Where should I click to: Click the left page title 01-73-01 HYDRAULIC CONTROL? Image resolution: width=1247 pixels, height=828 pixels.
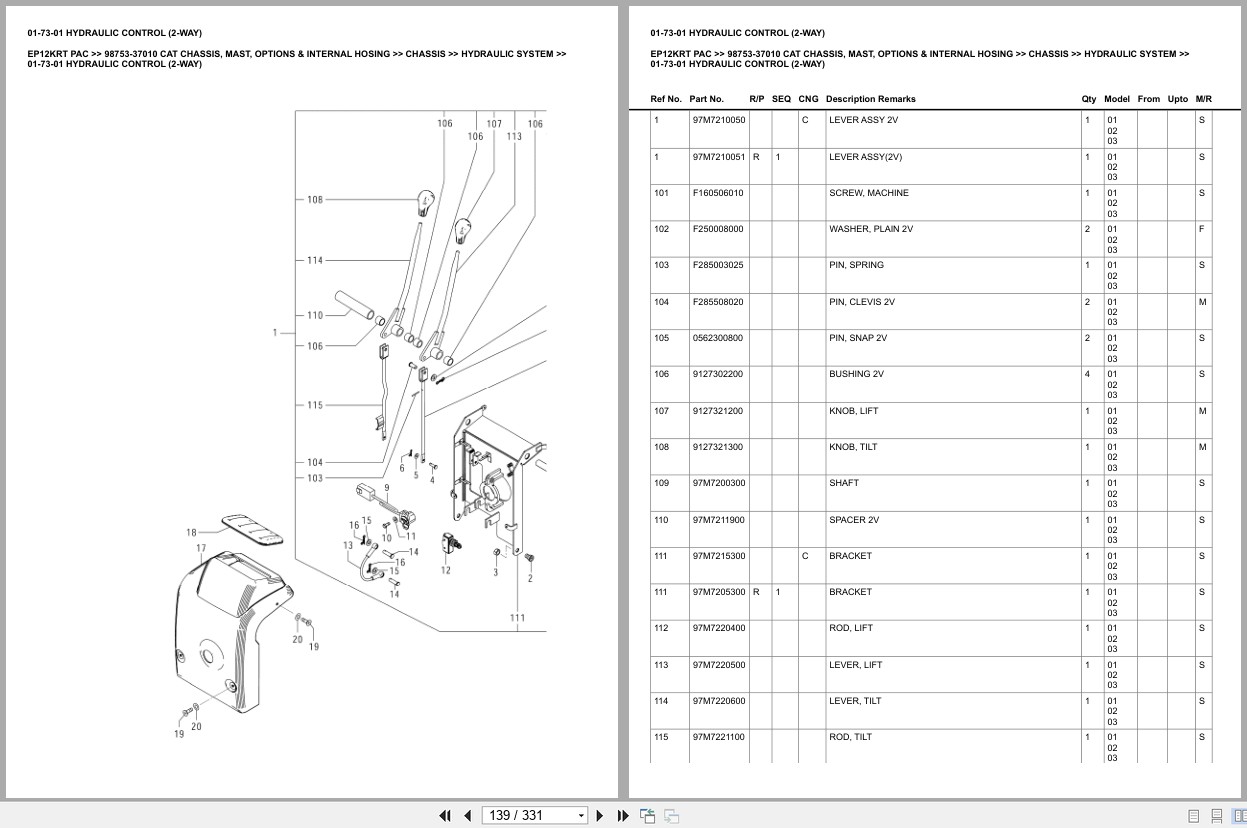coord(114,33)
